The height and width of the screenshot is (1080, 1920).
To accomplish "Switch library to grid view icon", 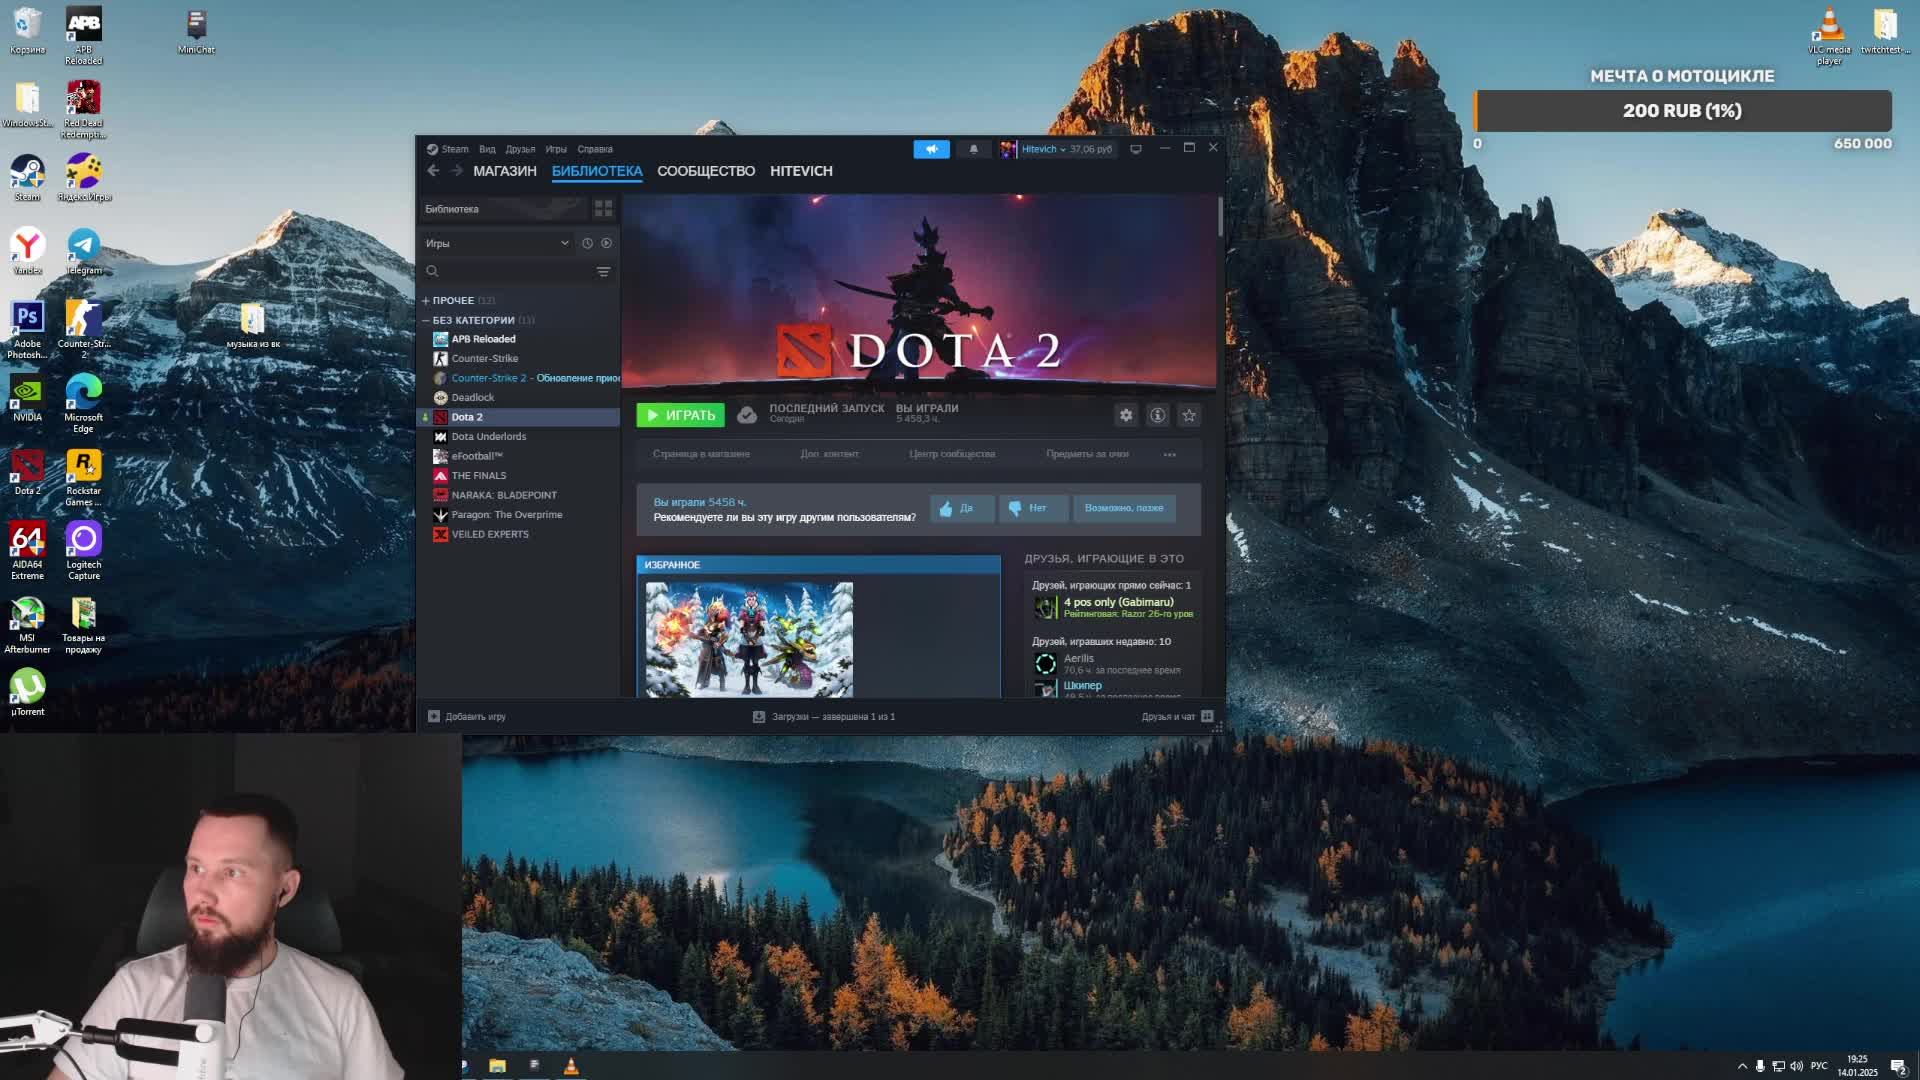I will 603,208.
